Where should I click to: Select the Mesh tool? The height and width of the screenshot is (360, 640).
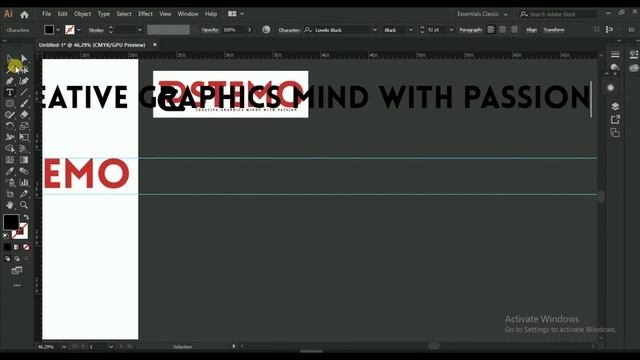tap(10, 160)
